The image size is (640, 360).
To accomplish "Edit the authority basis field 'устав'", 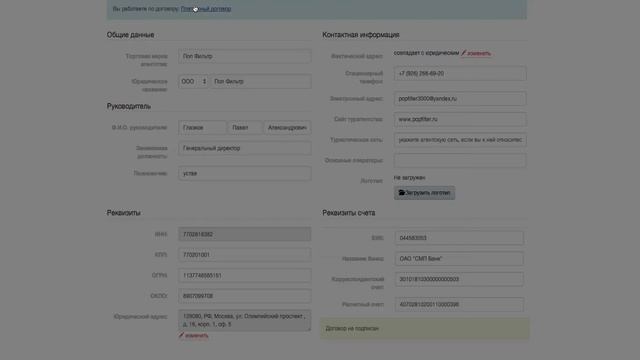I will pos(244,173).
